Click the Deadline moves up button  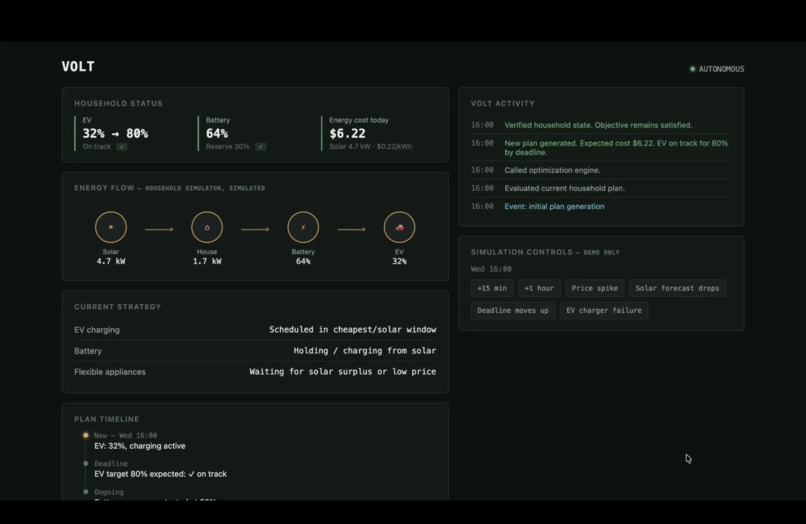[x=512, y=310]
